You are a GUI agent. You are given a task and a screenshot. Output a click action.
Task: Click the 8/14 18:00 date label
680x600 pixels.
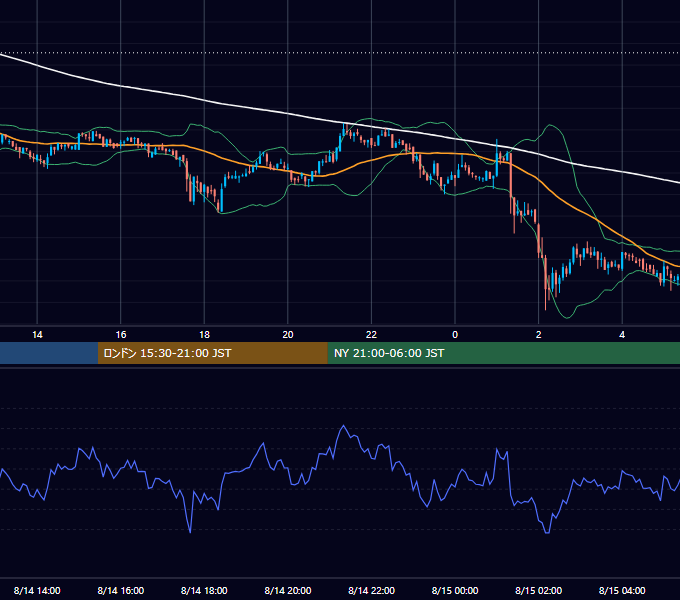pos(204,590)
